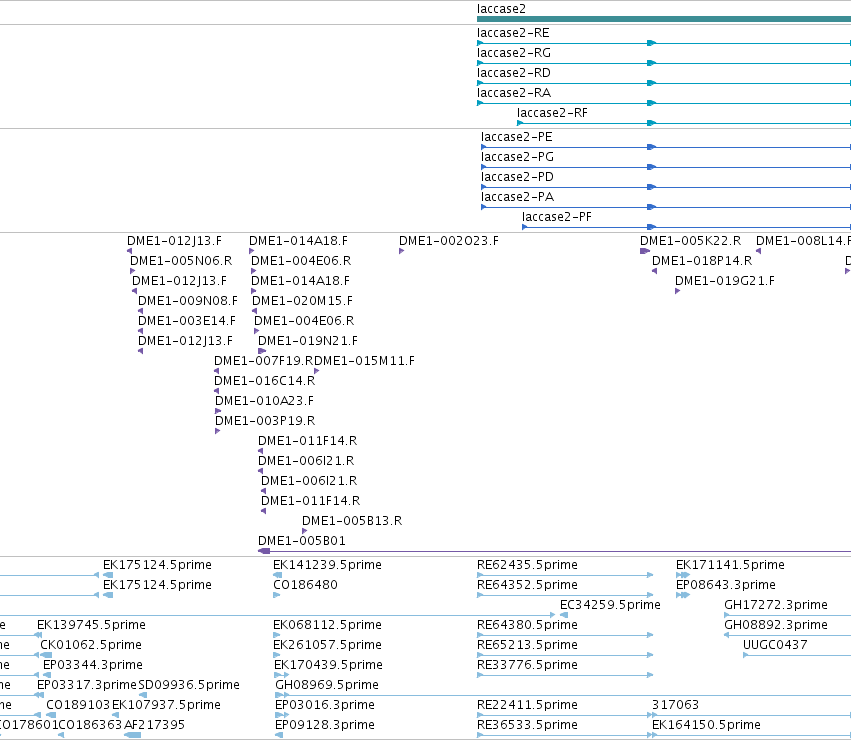Select the DME1-007F19.R feature label
851x740 pixels.
coord(263,361)
